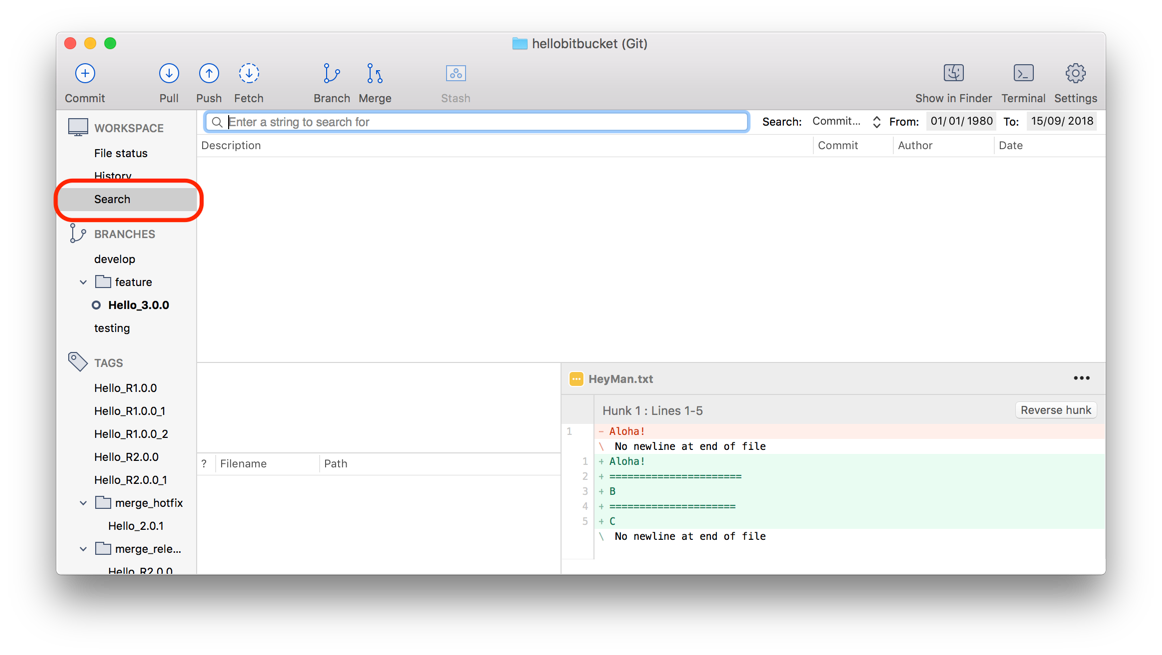Pull changes with the Pull icon
1162x655 pixels.
(x=169, y=73)
